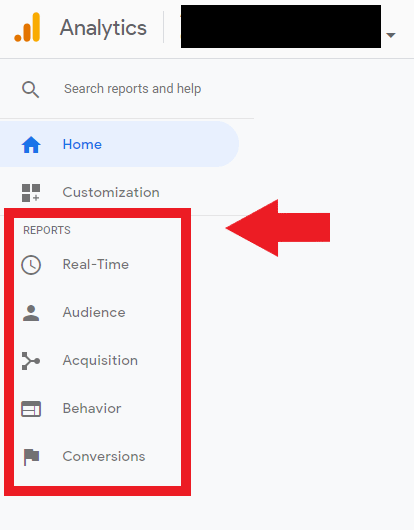
Task: Click the Acquisition branching arrows icon
Action: click(x=31, y=361)
